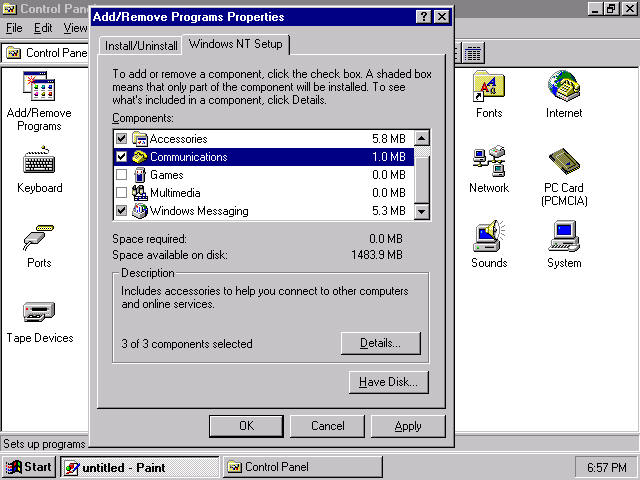Click the Games component icon
The width and height of the screenshot is (640, 480).
coord(140,175)
